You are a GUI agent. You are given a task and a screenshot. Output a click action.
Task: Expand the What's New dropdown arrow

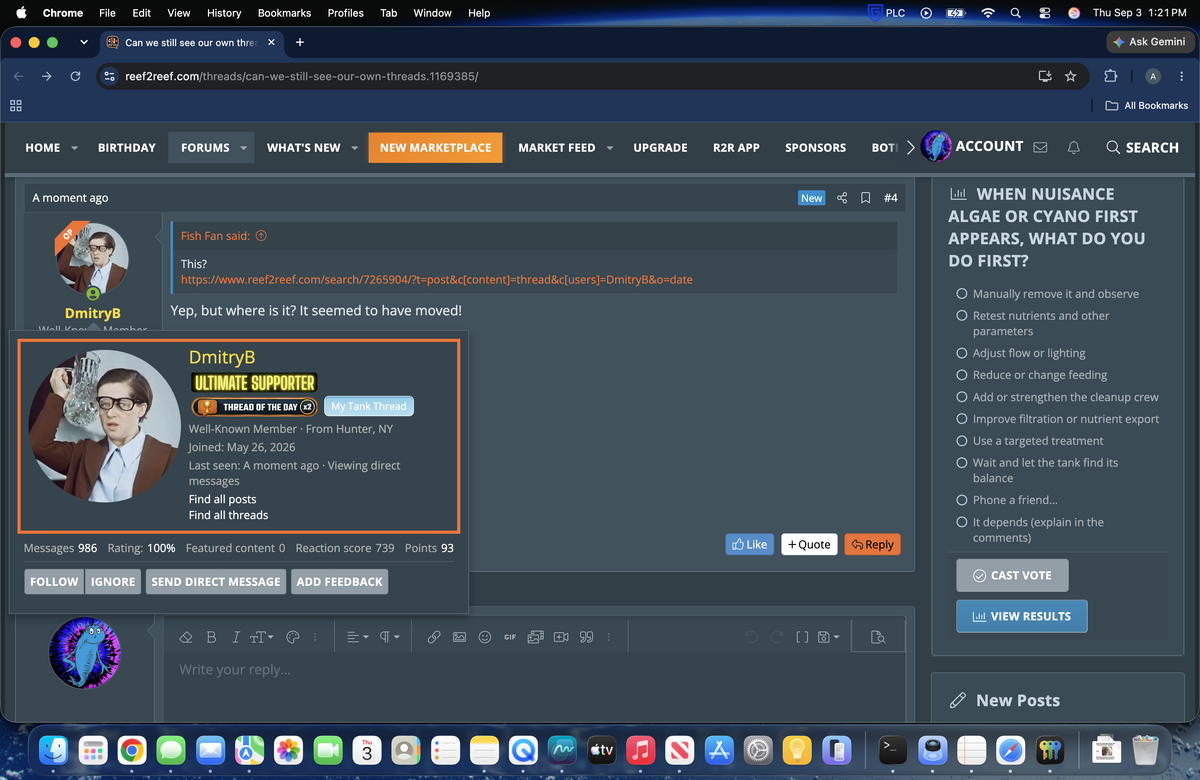click(x=354, y=148)
